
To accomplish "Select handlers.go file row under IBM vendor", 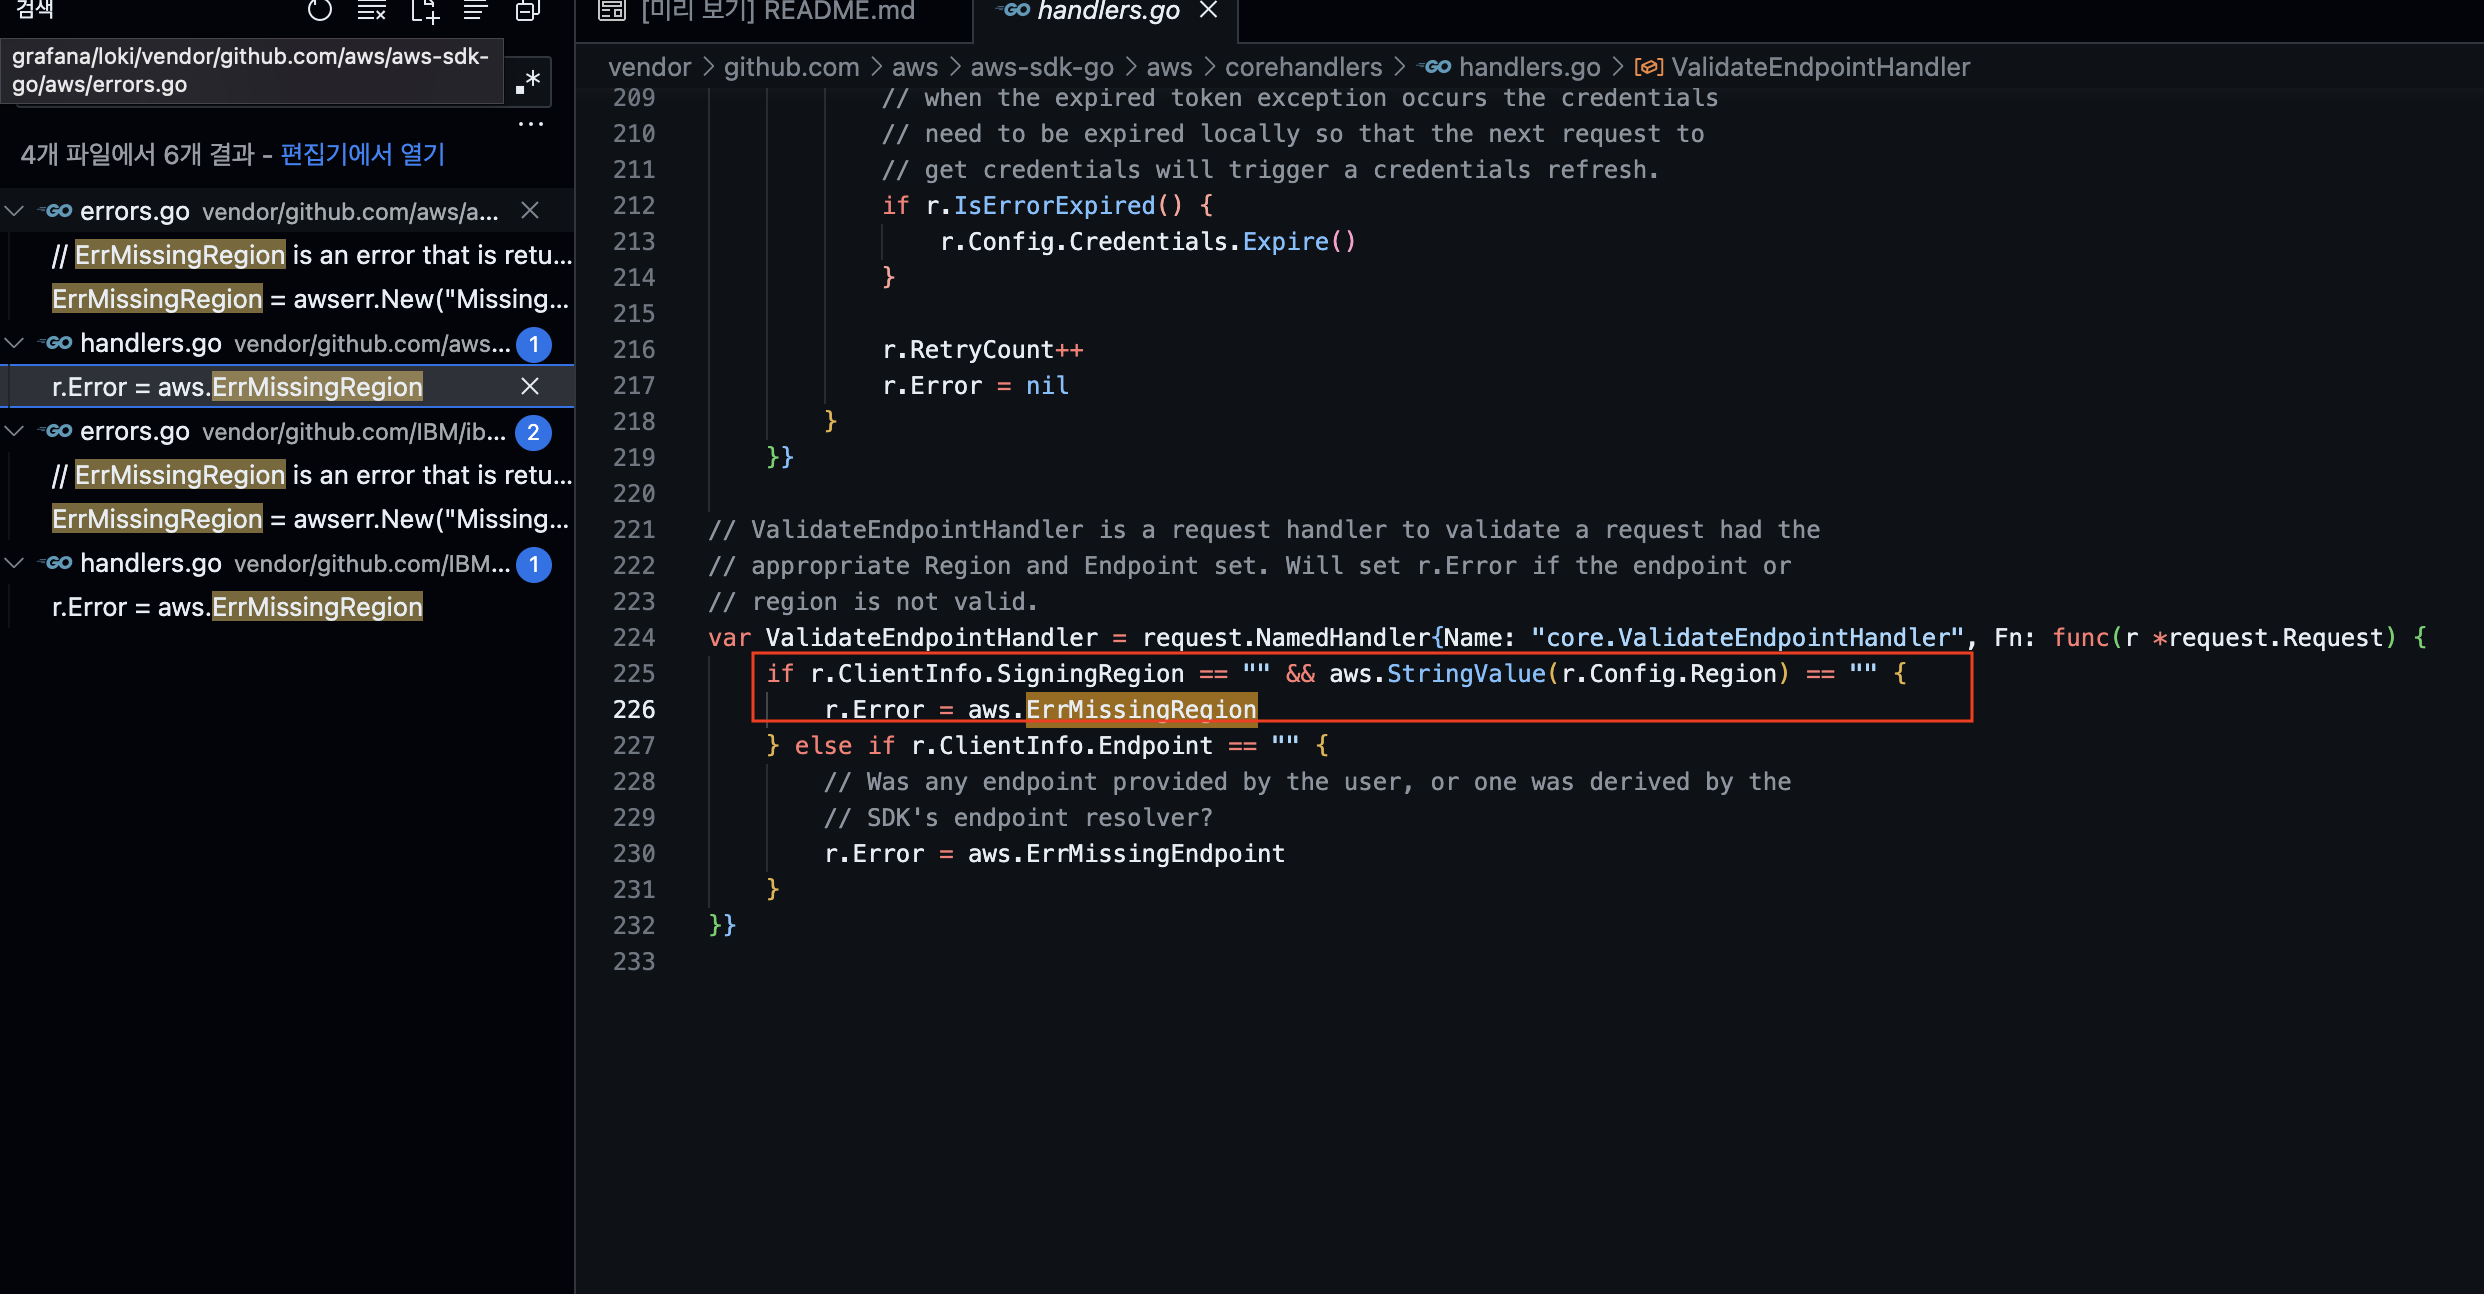I will 287,563.
